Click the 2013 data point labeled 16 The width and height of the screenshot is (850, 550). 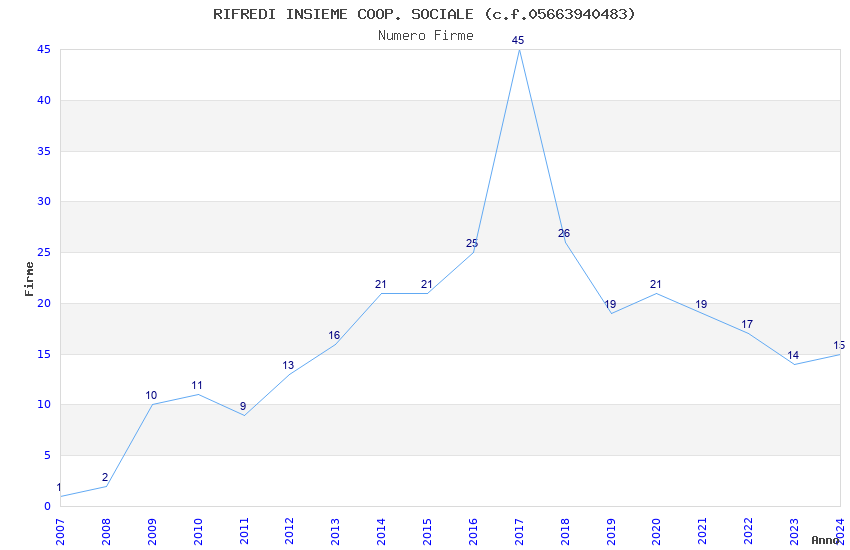pos(334,335)
